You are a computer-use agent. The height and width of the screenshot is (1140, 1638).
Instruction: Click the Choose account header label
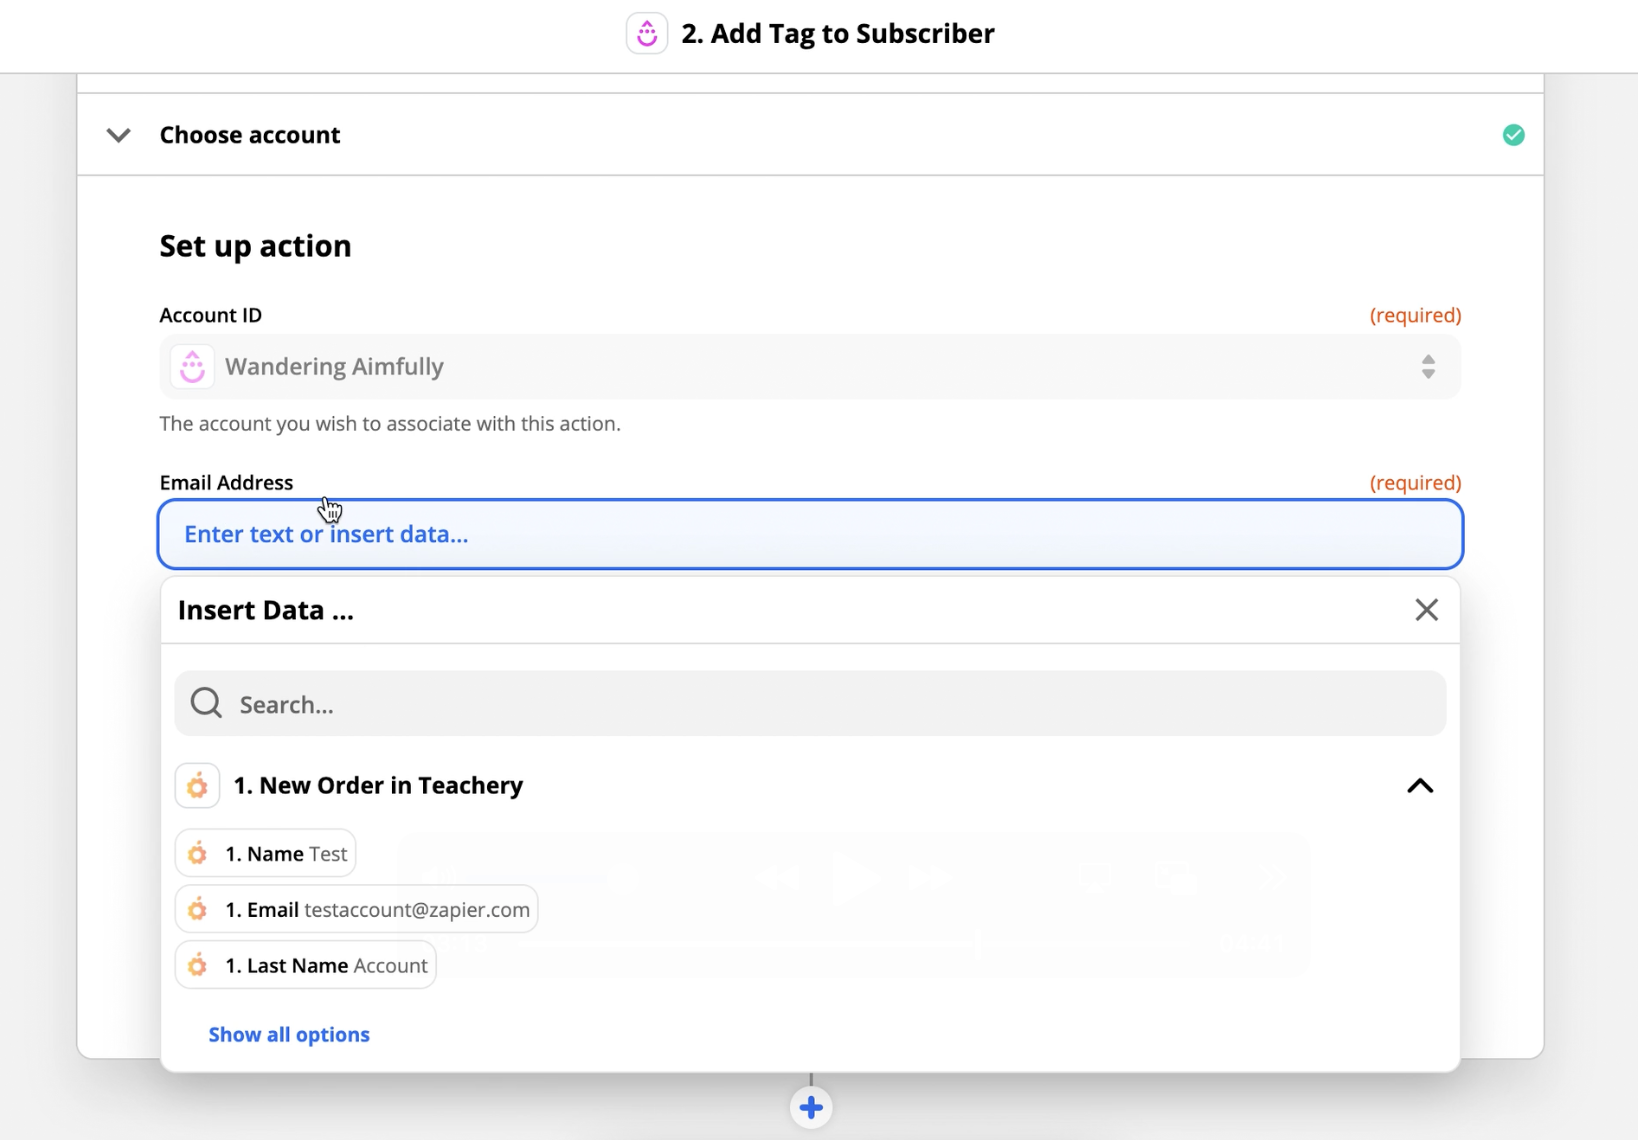click(250, 135)
